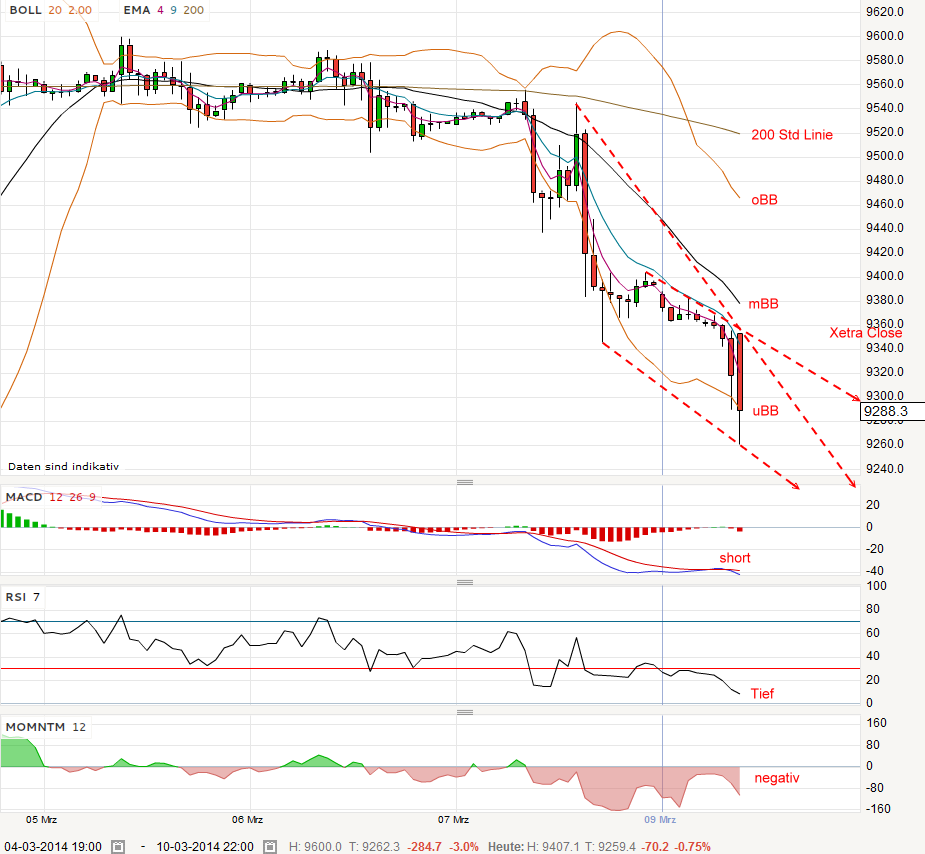Click the EMA parameter 200
925x854 pixels.
pyautogui.click(x=193, y=10)
